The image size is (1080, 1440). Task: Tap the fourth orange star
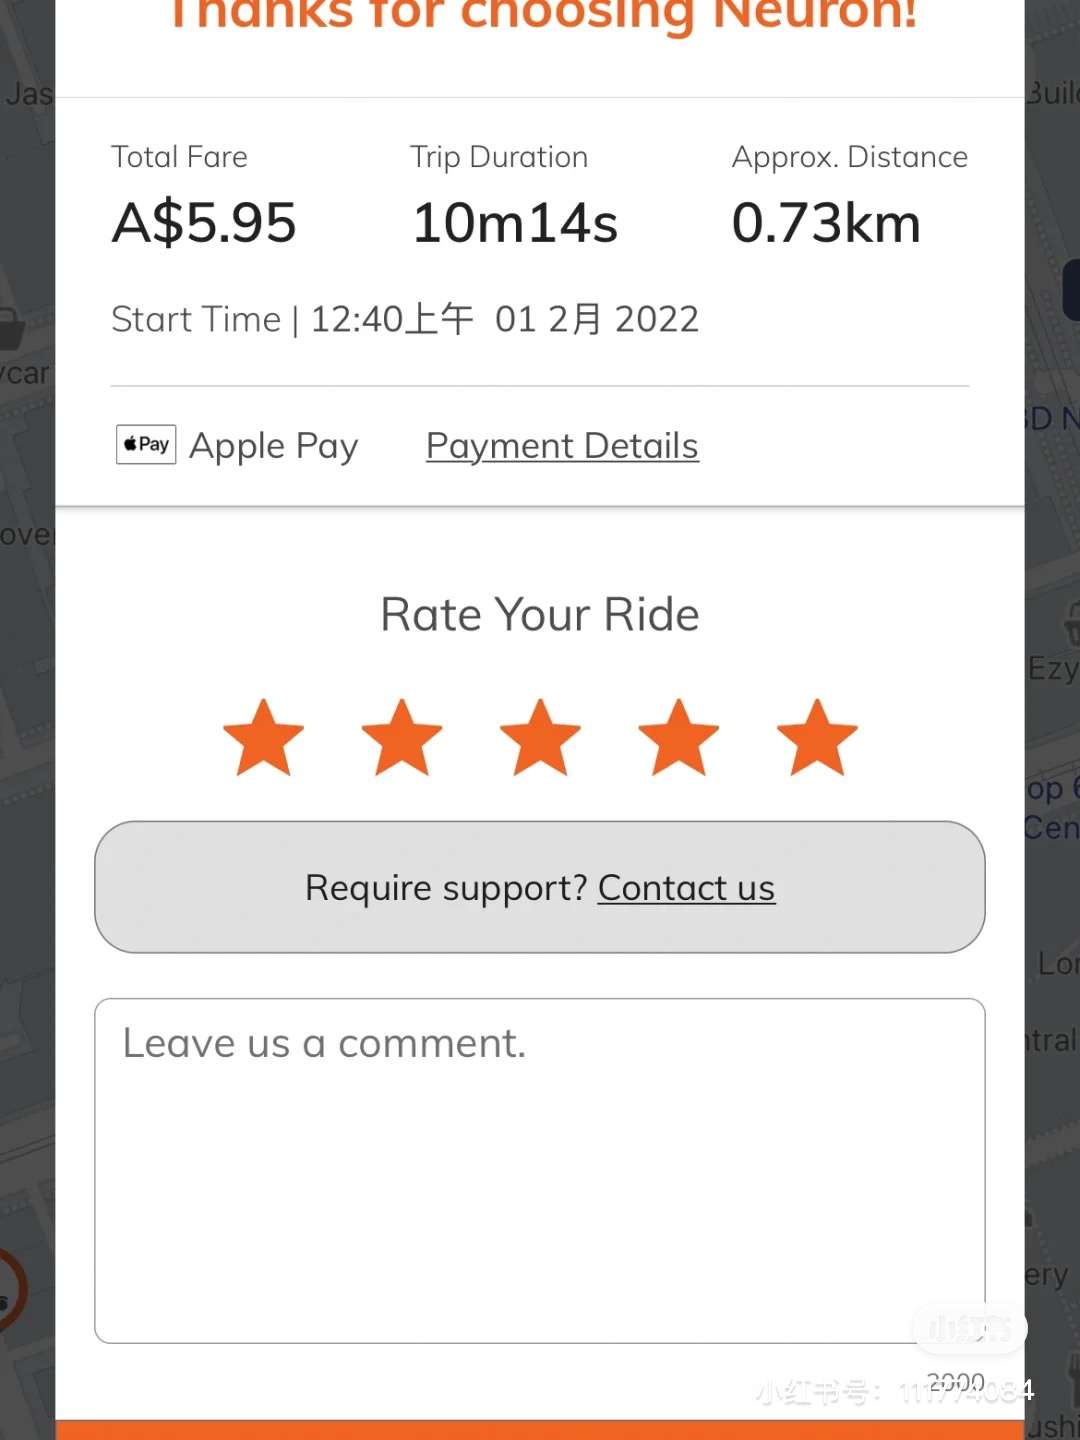pos(679,738)
